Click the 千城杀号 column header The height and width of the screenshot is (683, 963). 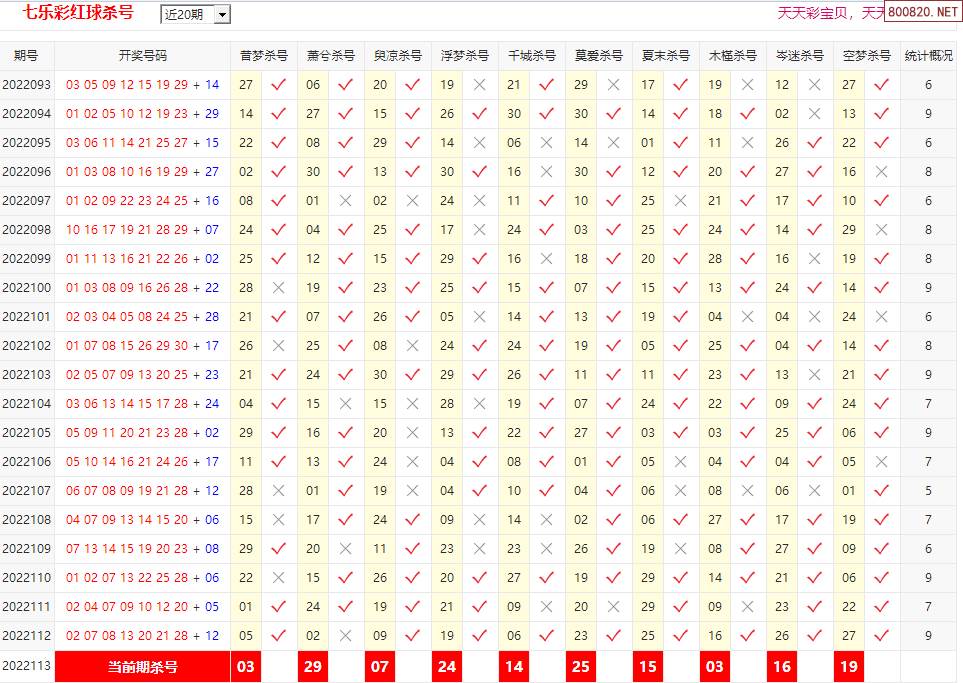point(532,56)
